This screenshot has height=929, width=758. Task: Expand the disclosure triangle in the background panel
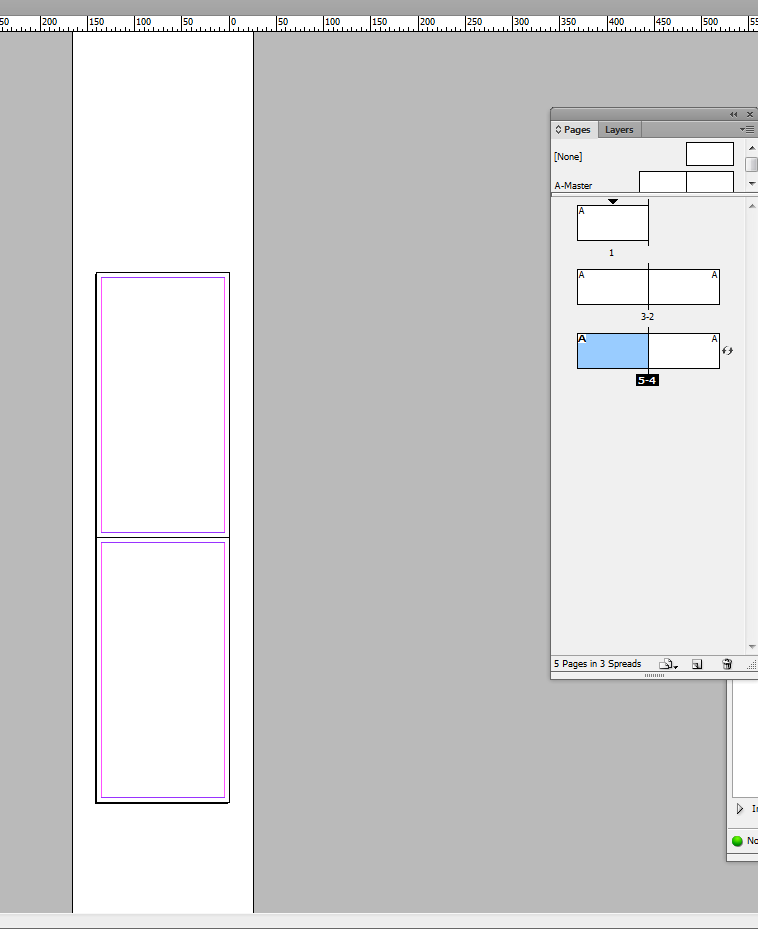(740, 808)
